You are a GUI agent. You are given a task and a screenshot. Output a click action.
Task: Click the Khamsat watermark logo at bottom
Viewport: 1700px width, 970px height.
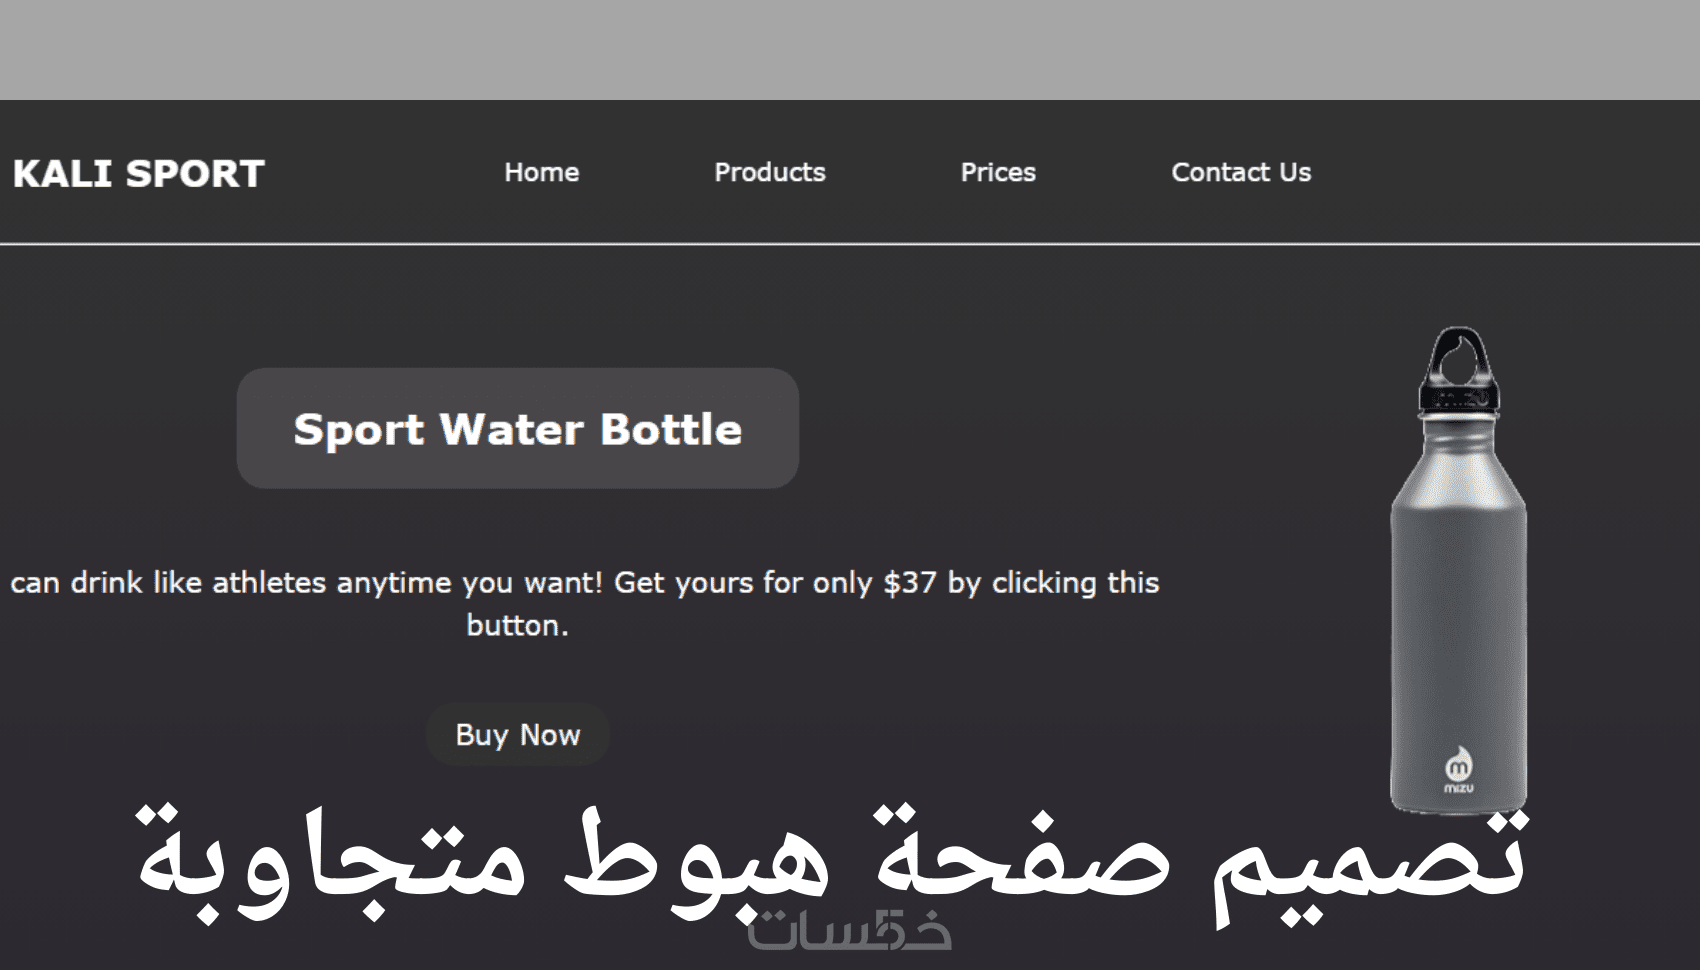[x=850, y=932]
